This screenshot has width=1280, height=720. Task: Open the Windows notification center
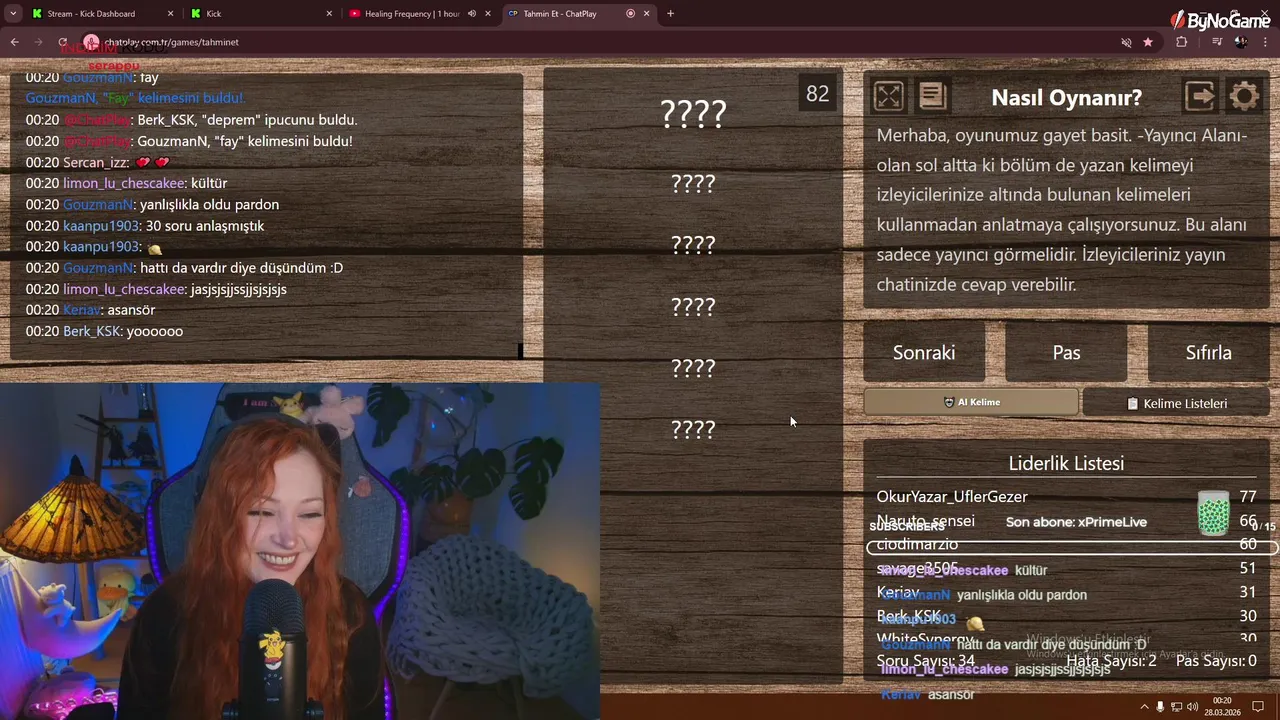(x=1258, y=707)
